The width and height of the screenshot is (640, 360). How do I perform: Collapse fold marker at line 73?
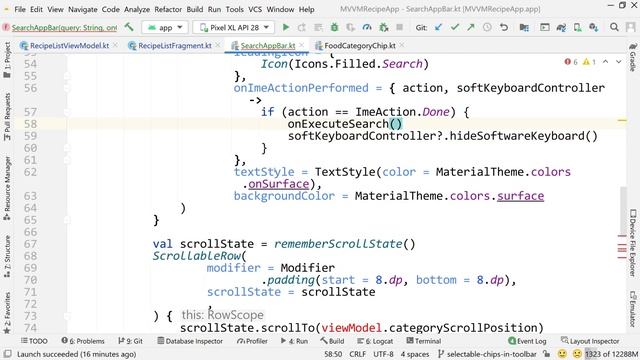[67, 316]
